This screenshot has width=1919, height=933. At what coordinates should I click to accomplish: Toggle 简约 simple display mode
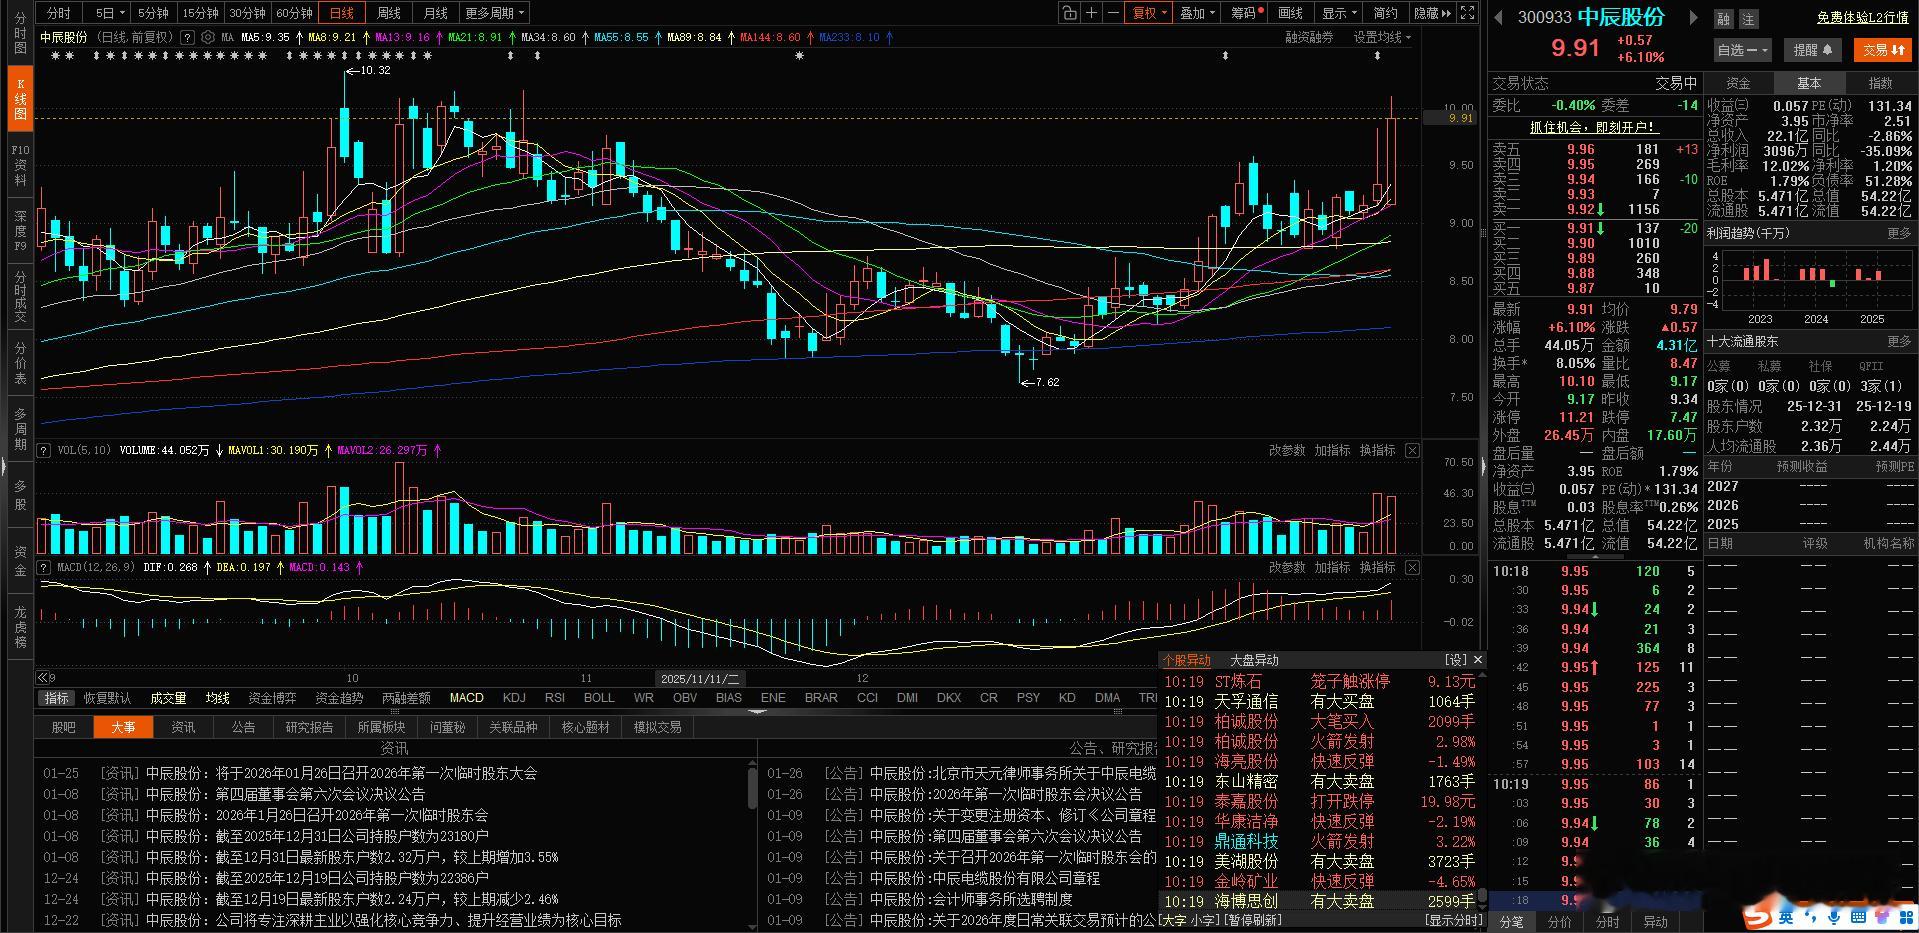[x=1385, y=13]
